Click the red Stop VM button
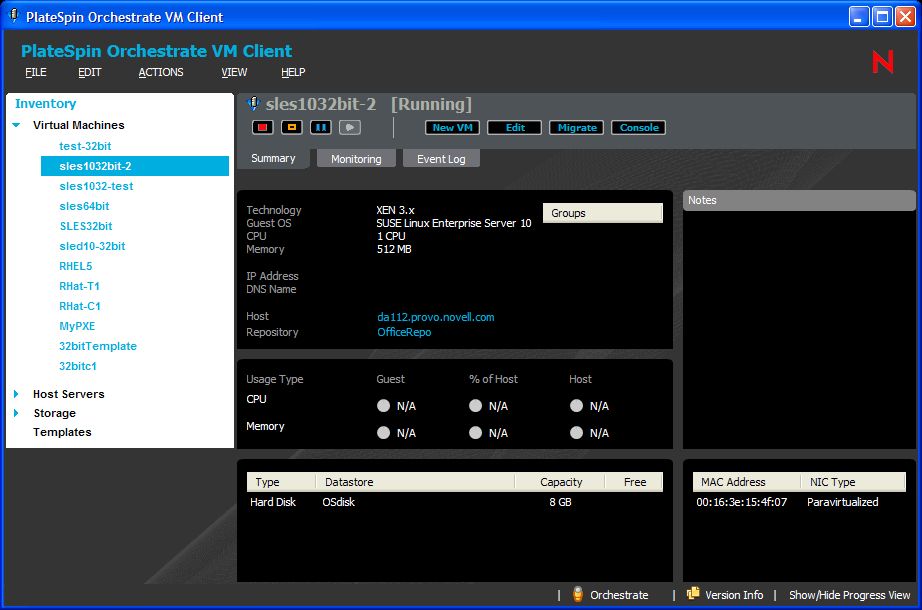The height and width of the screenshot is (610, 922). (262, 128)
